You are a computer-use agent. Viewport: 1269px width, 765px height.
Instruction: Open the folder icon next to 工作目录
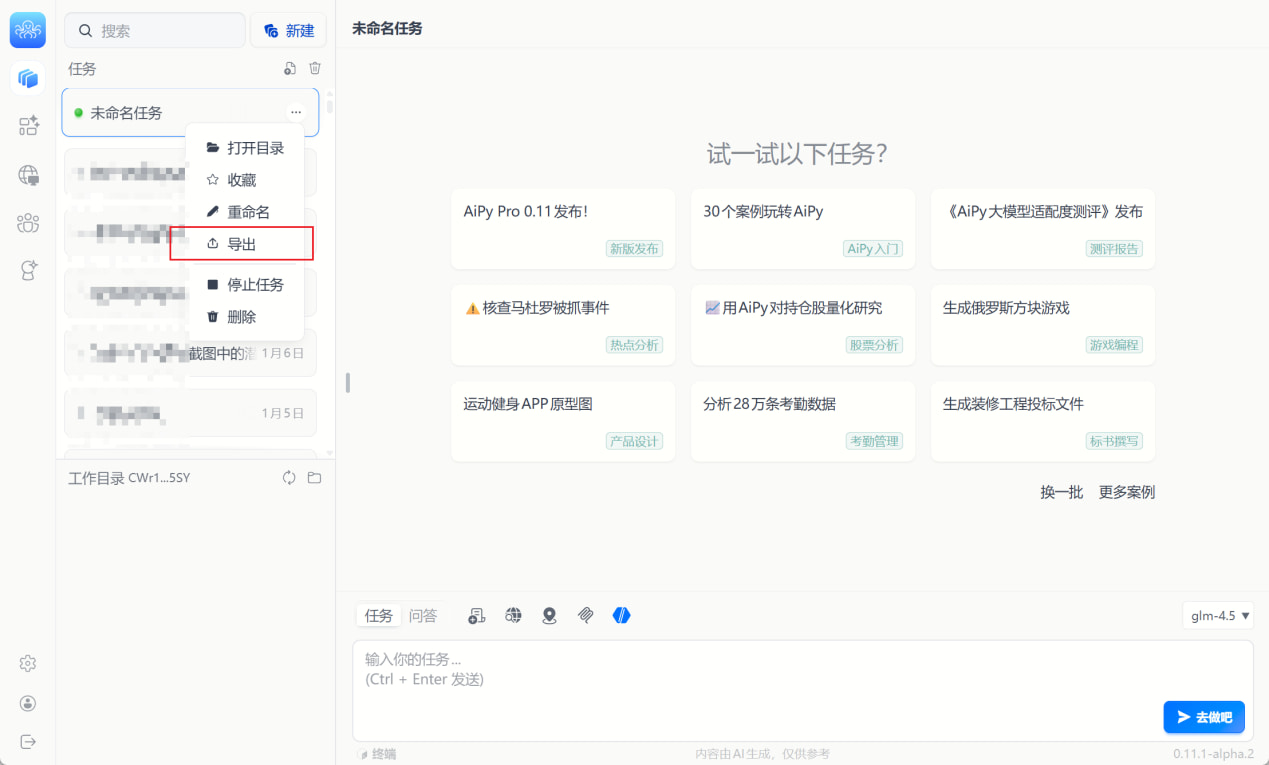point(314,478)
